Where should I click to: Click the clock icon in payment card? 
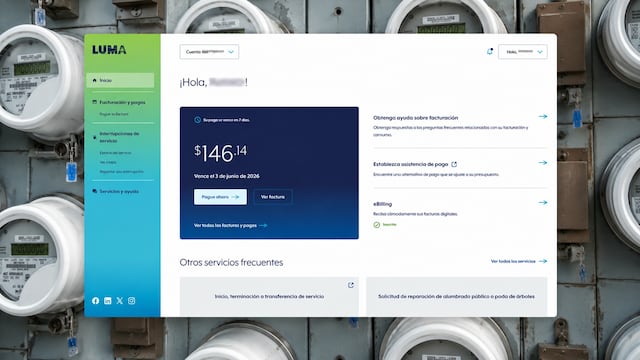198,120
